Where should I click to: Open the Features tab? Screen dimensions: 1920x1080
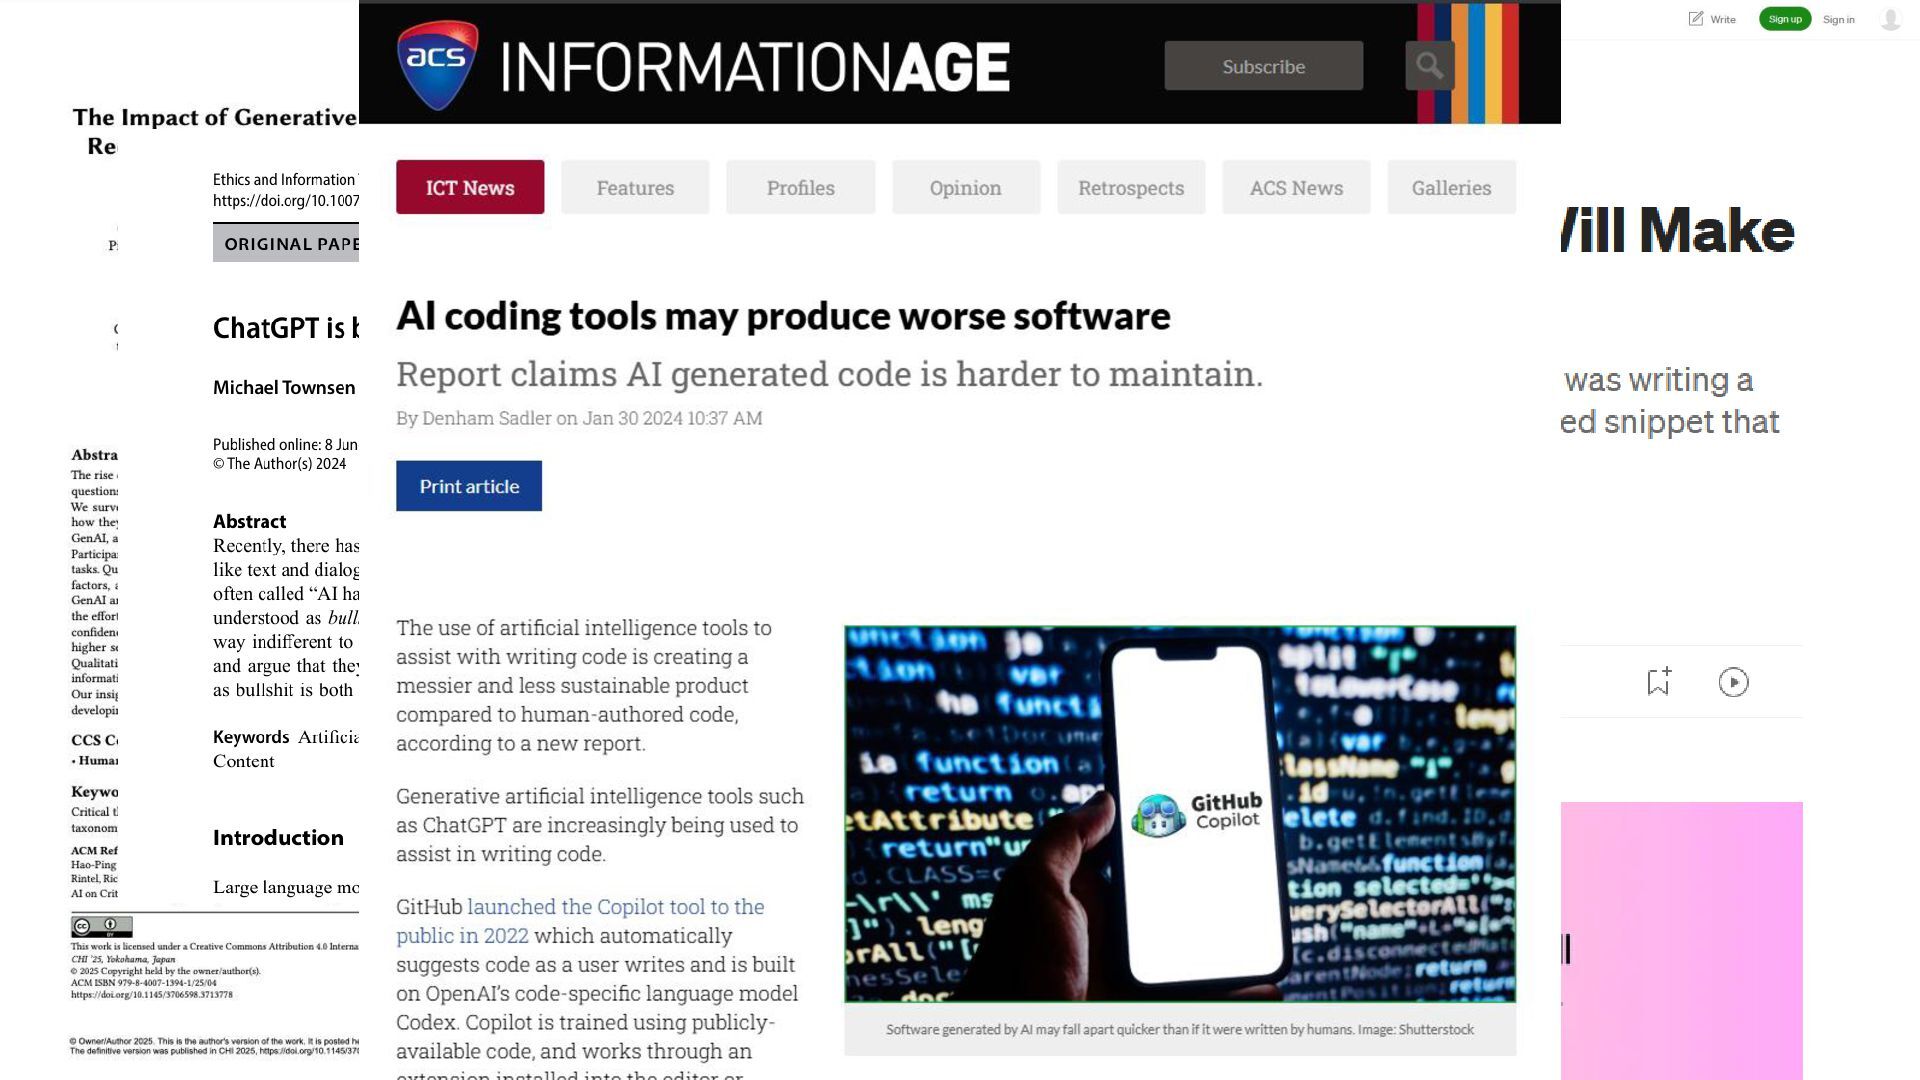pos(635,187)
